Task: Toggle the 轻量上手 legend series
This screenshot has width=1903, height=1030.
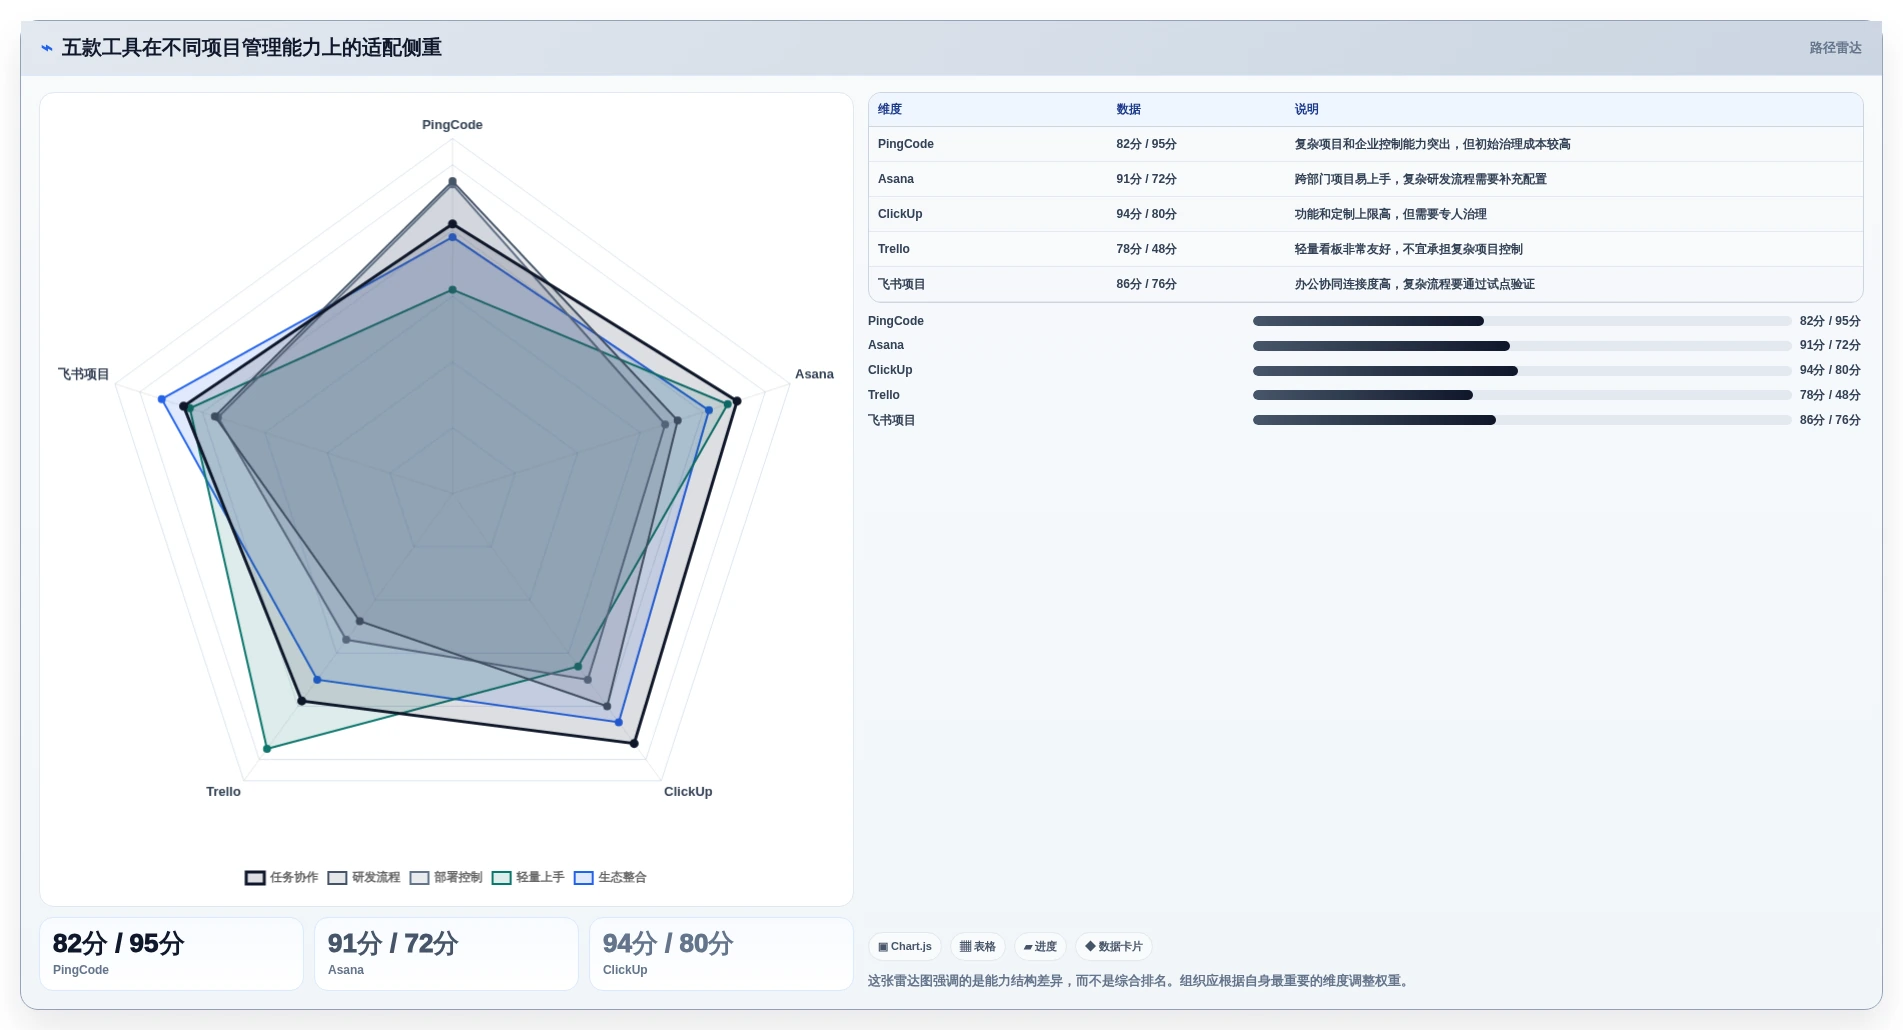Action: pyautogui.click(x=528, y=877)
